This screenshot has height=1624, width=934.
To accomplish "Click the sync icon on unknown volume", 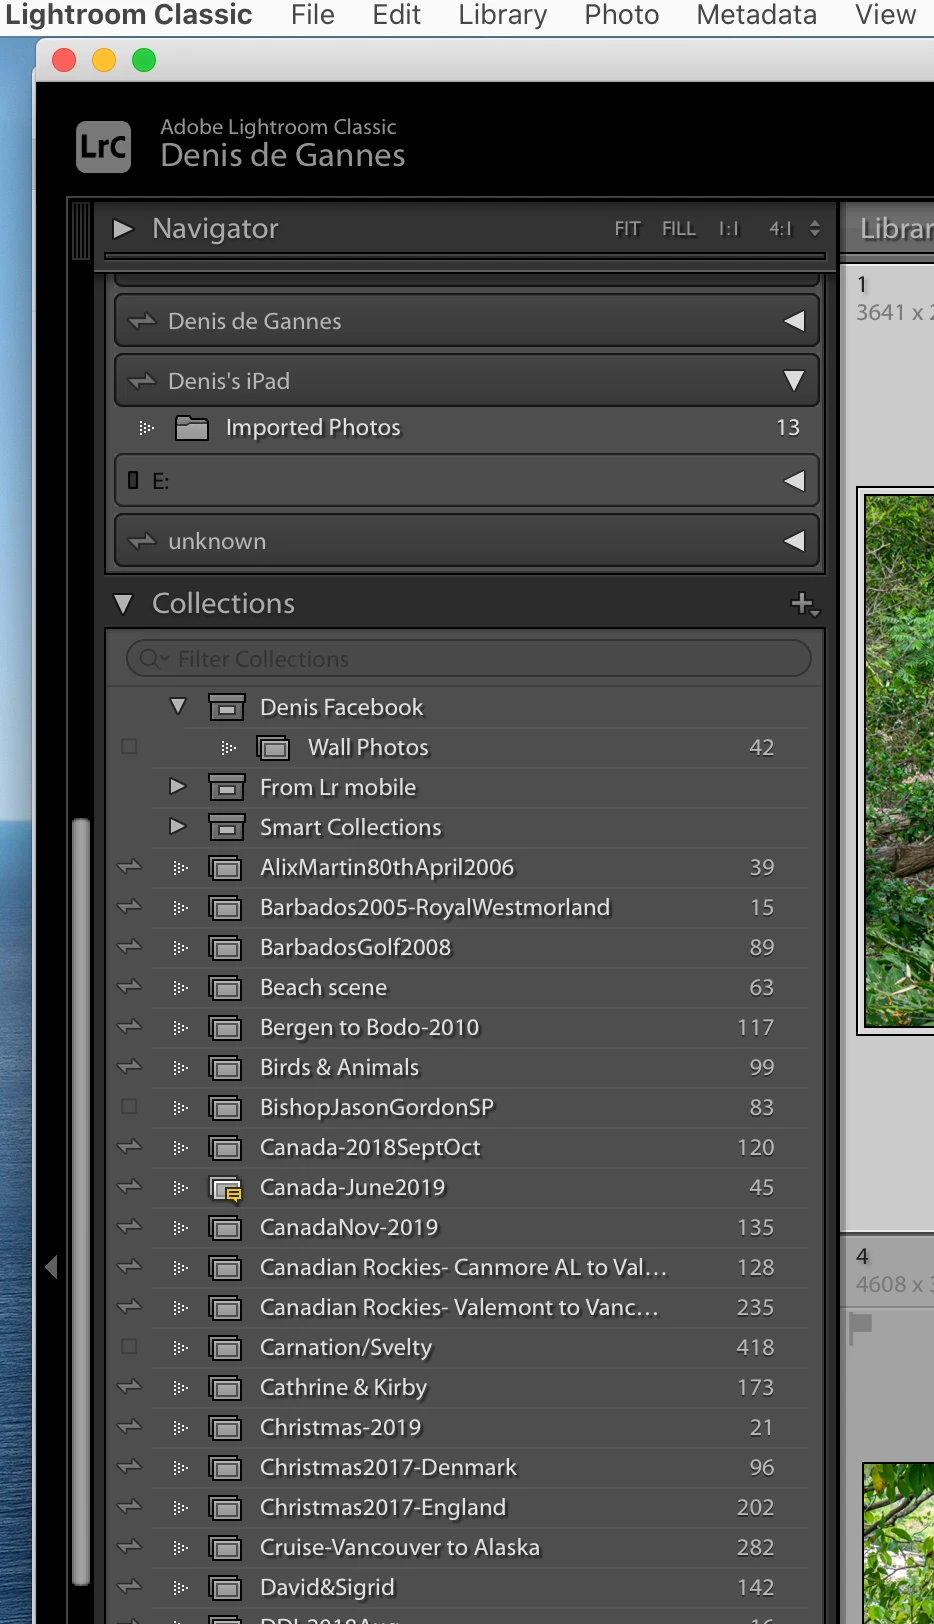I will pos(143,541).
